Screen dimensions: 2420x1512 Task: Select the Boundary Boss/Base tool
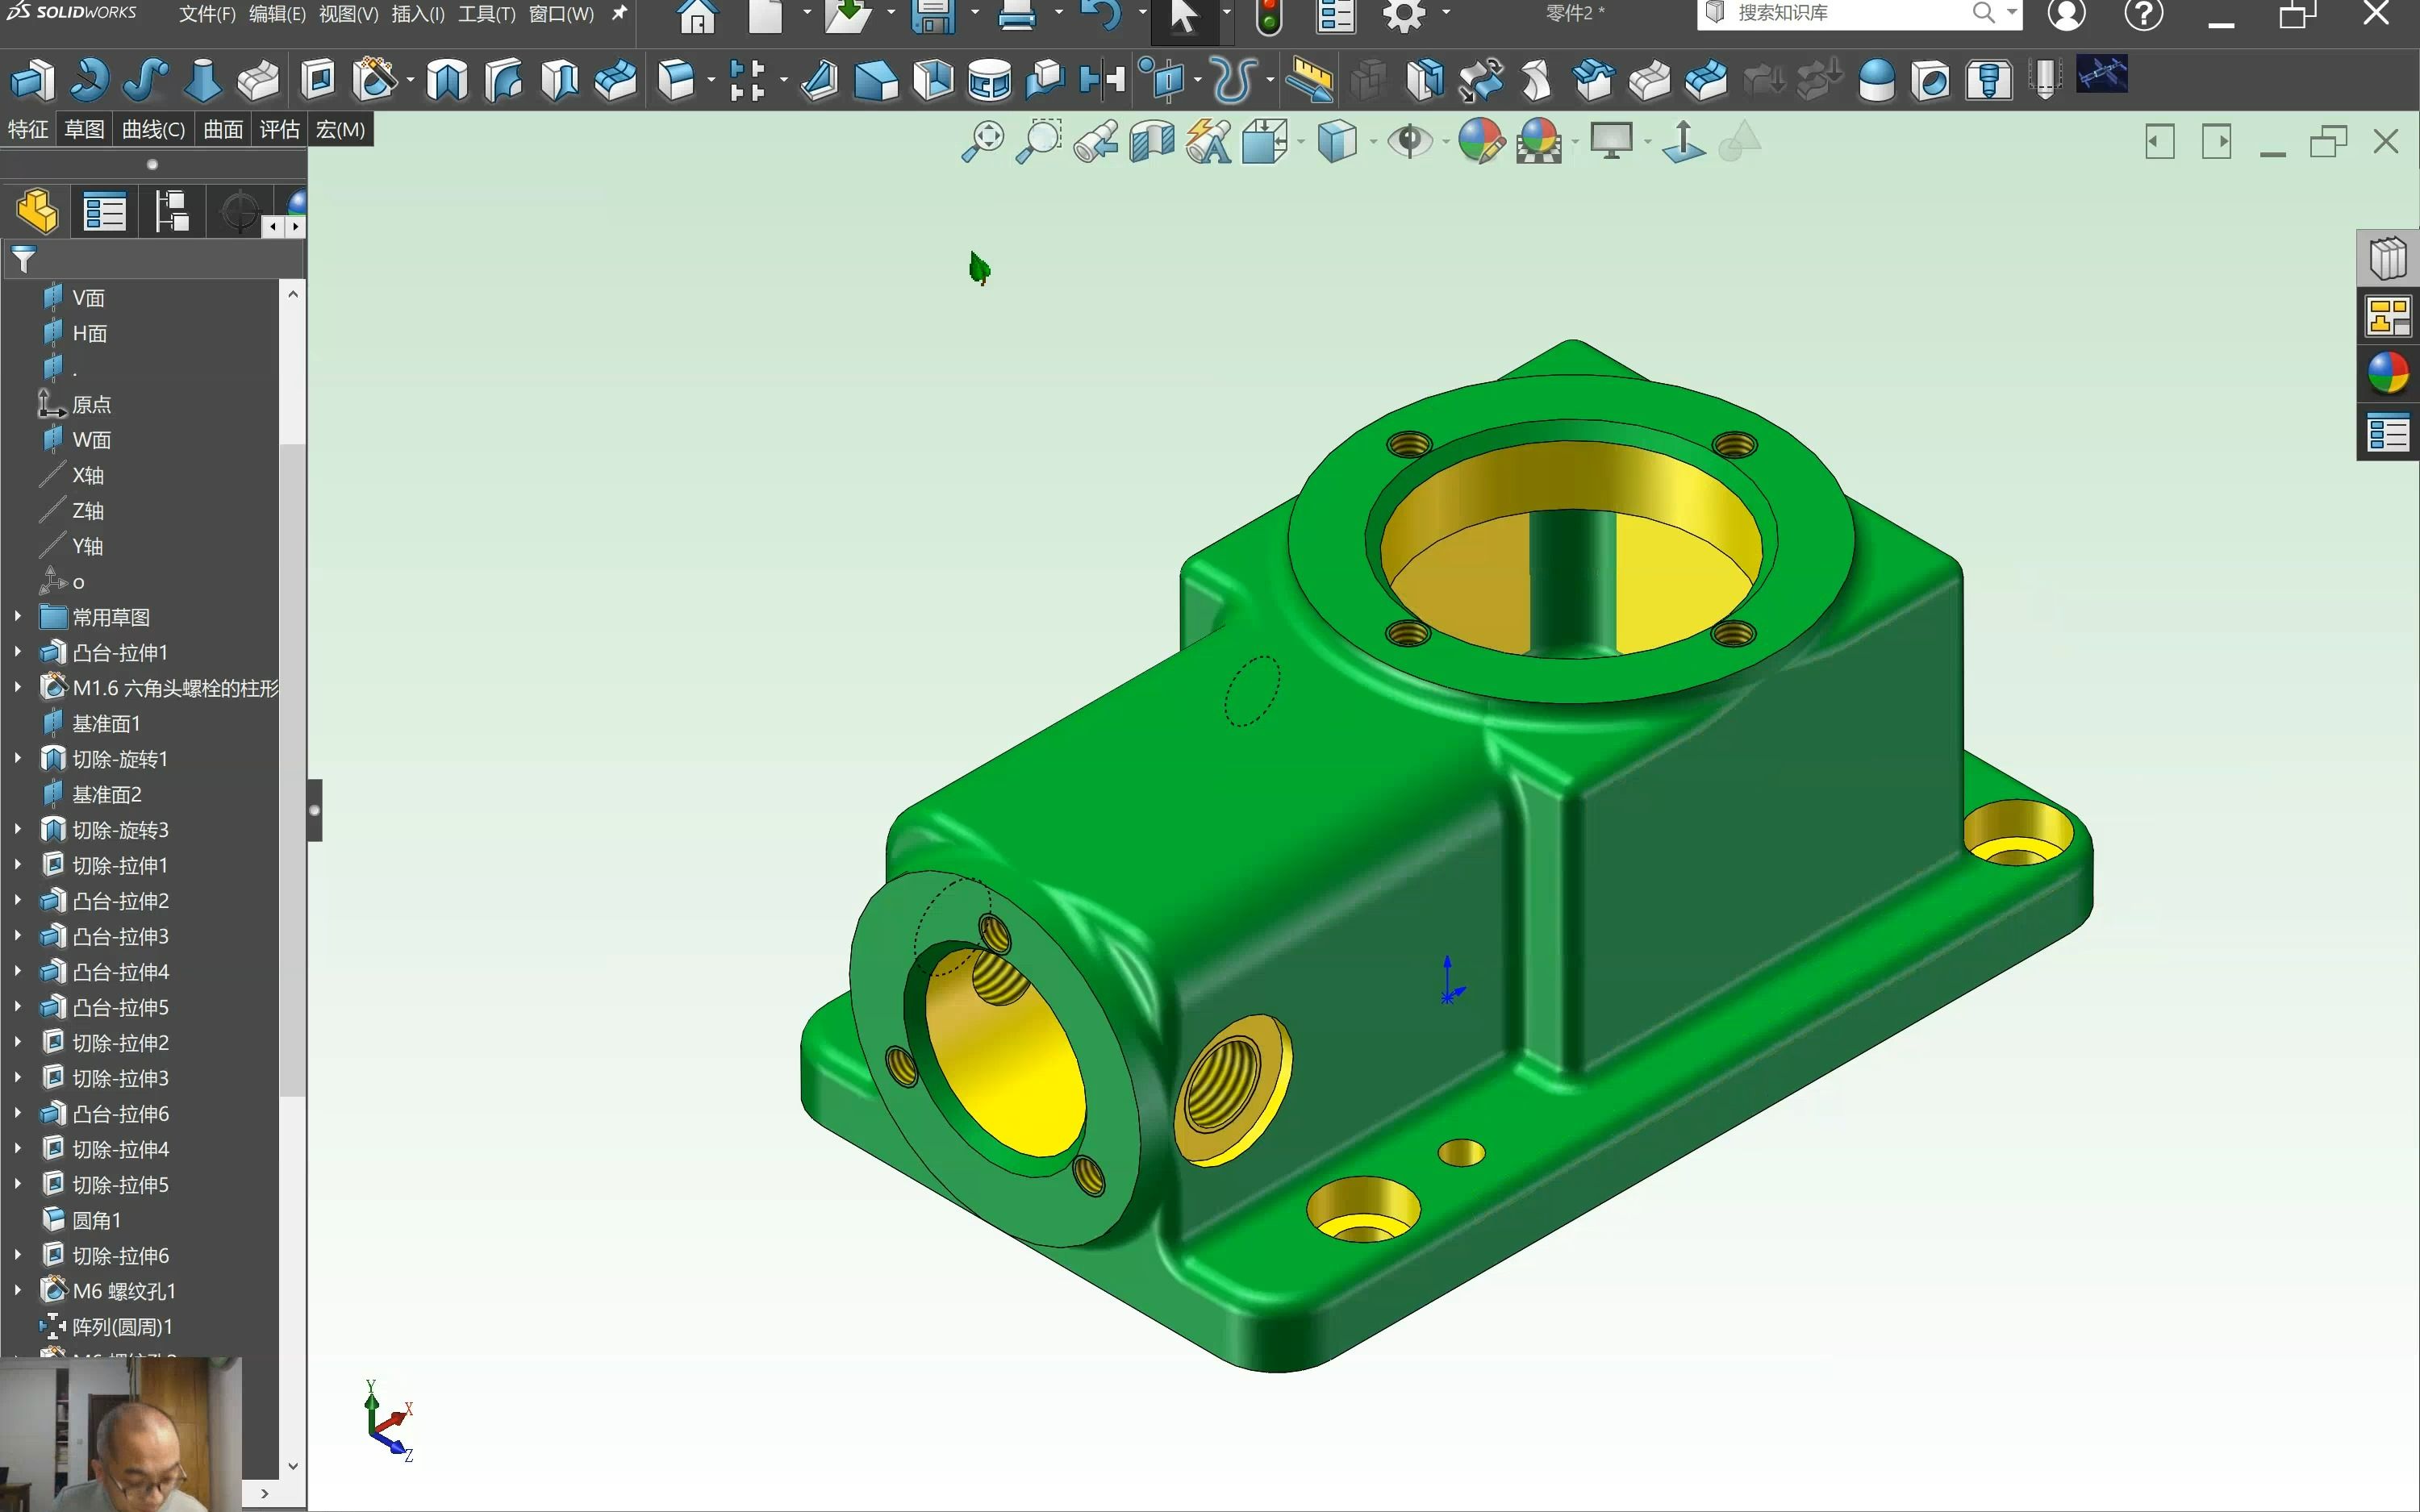(258, 80)
